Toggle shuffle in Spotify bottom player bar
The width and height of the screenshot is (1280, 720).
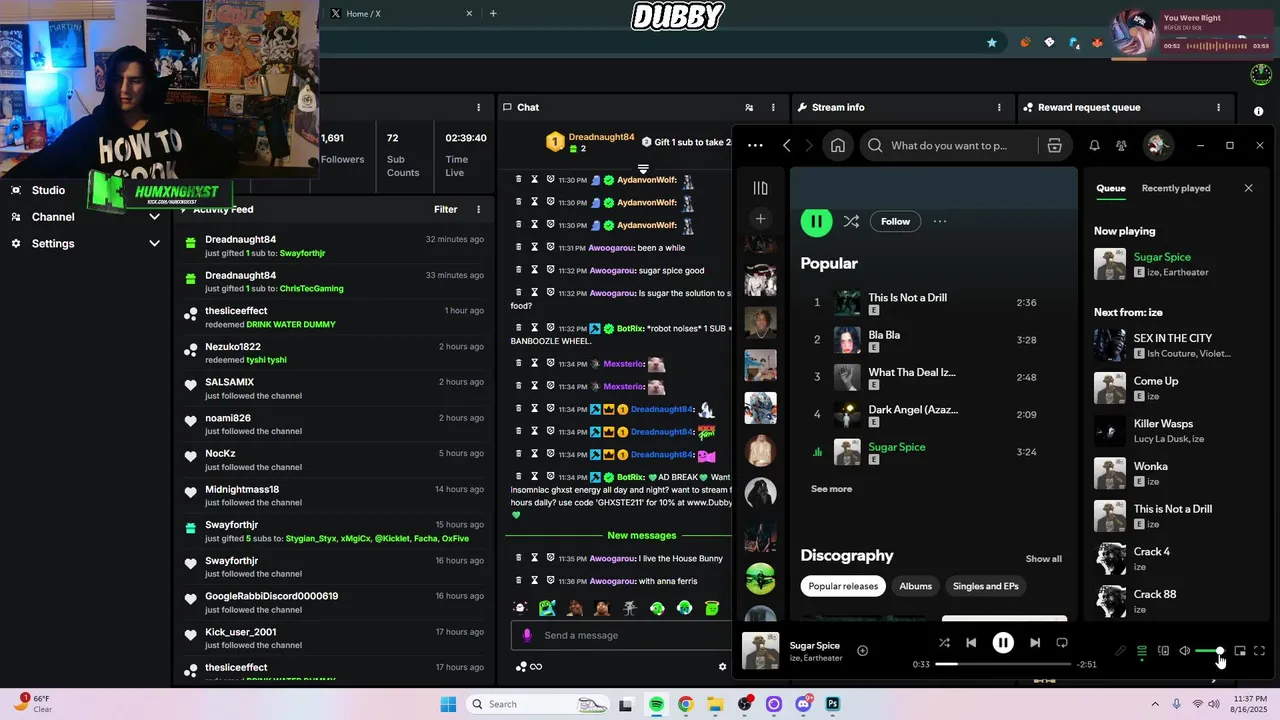(x=944, y=643)
